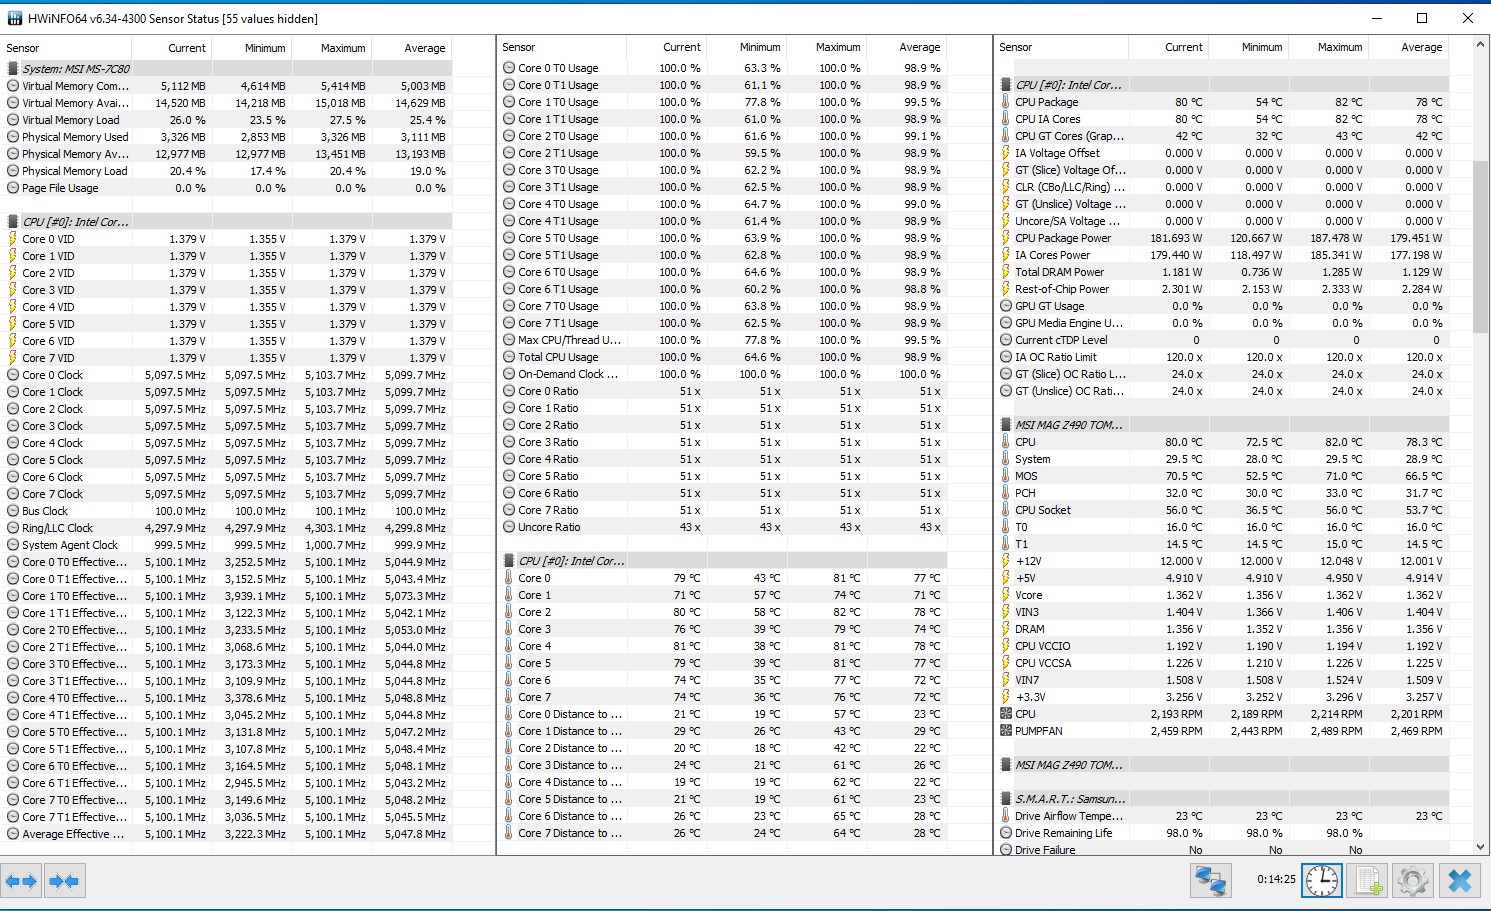
Task: Click the scrollbar up arrow of the right panel
Action: tap(1481, 45)
